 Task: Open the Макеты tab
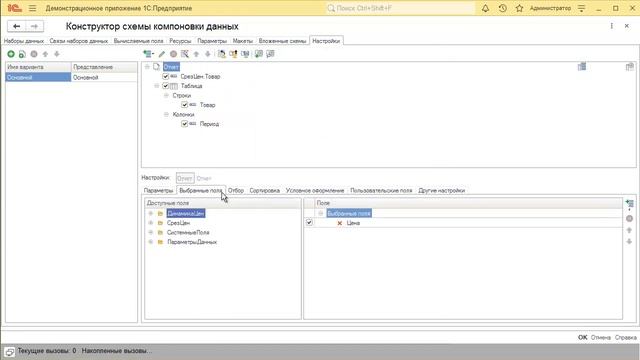(242, 41)
